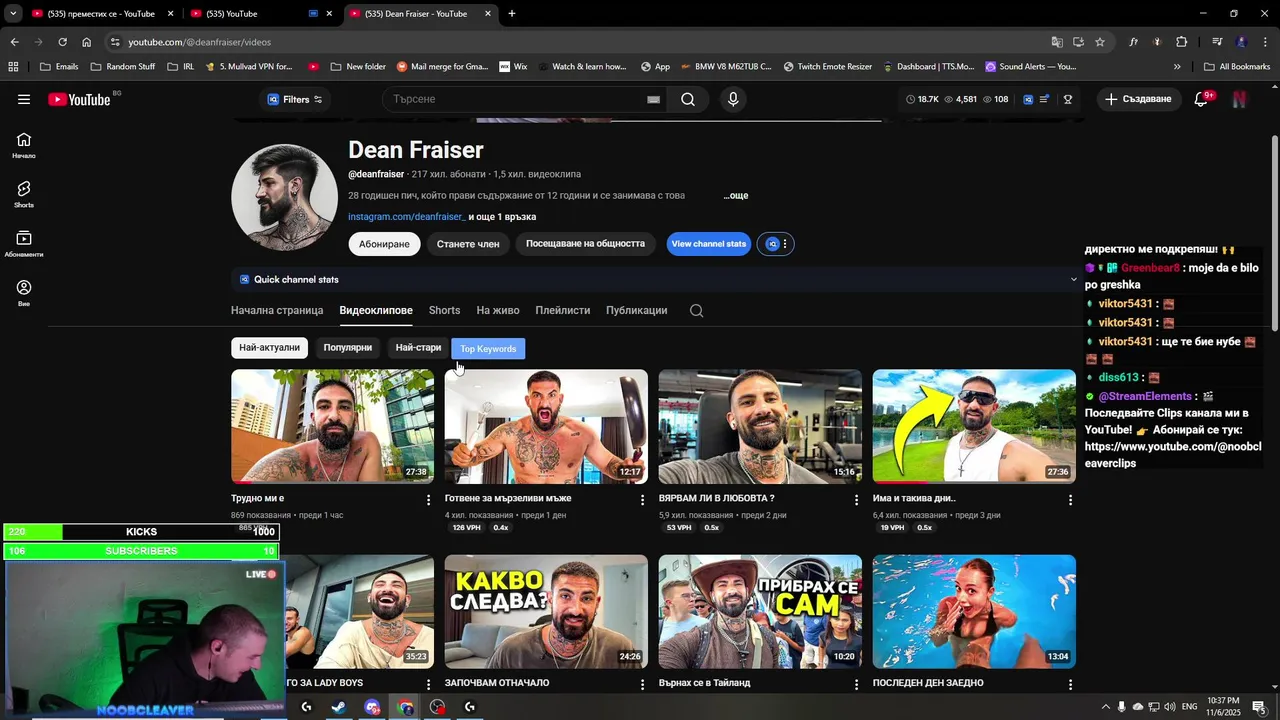Viewport: 1280px width, 720px height.
Task: Select the Плейлисти channel tab
Action: click(562, 310)
